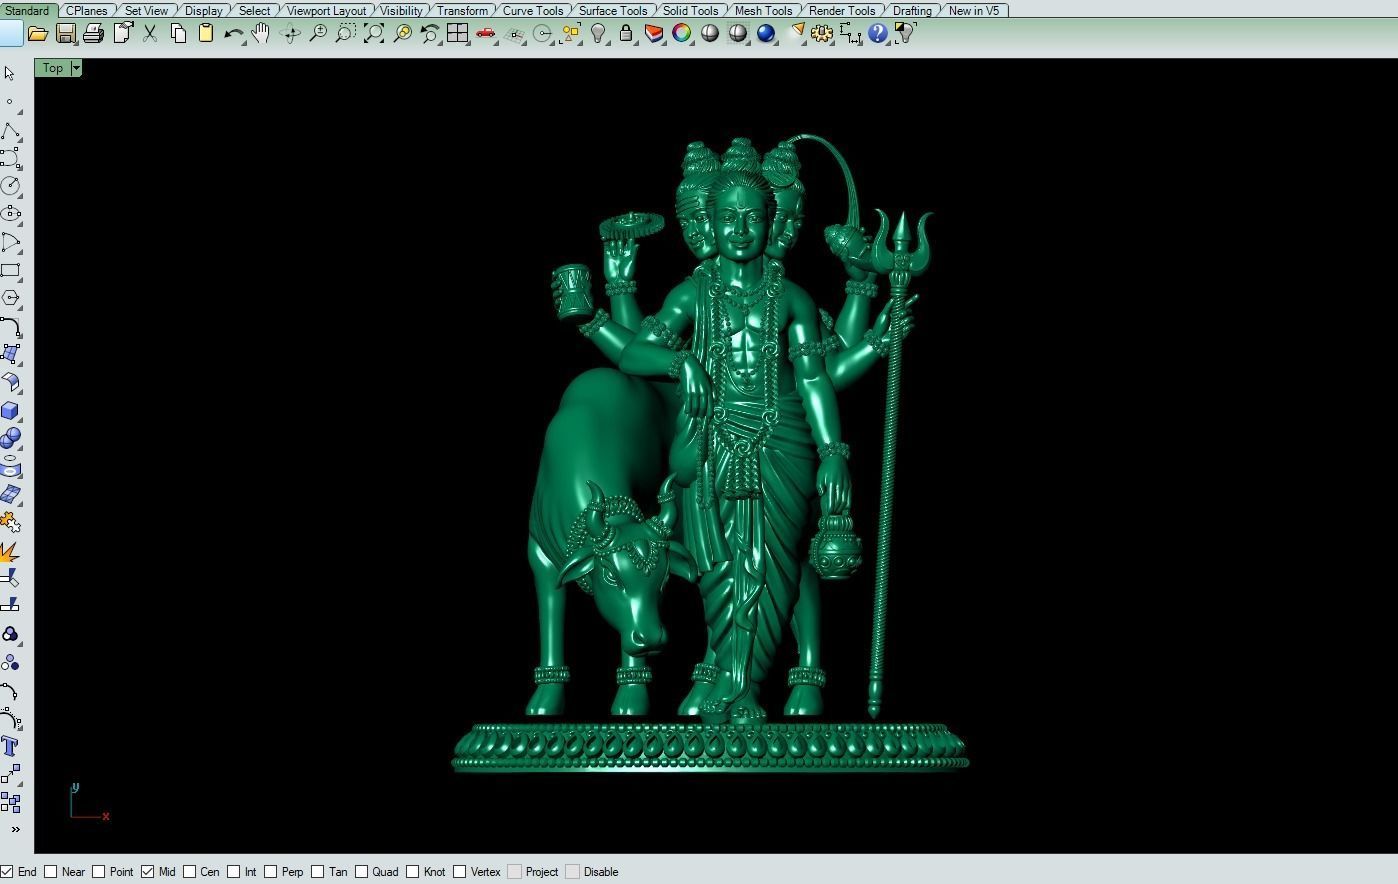The image size is (1398, 884).
Task: Select the Box solid tool in sidebar
Action: pos(10,410)
